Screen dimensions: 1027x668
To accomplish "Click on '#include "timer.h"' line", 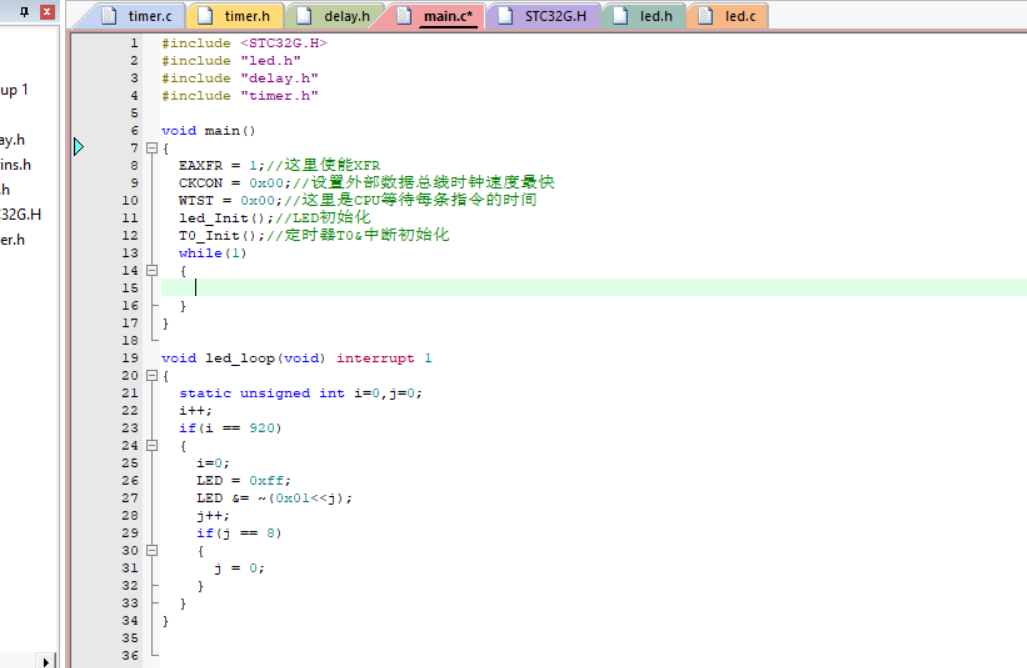I will point(240,96).
